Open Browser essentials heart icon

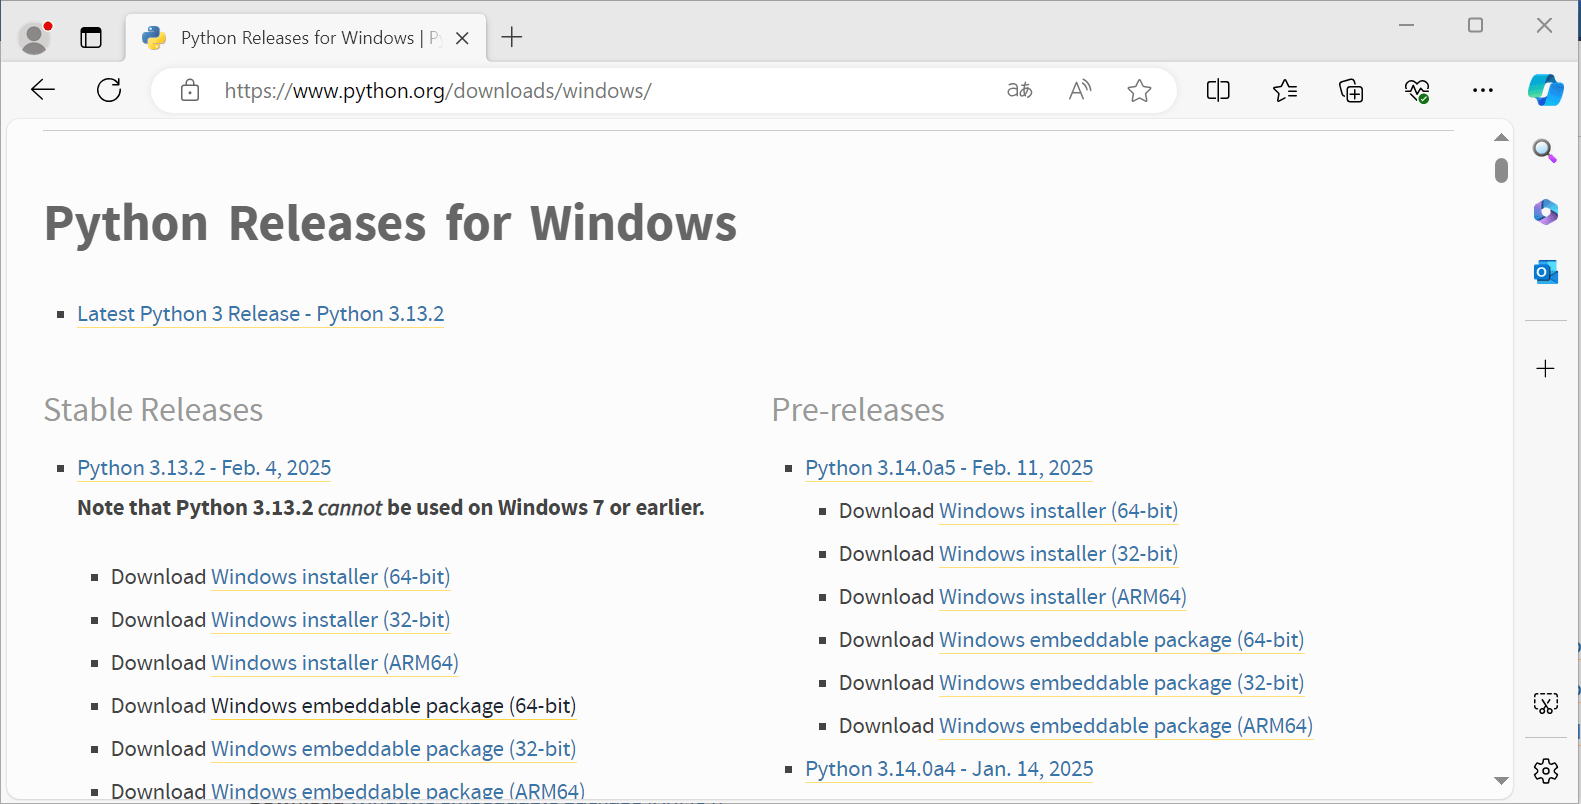coord(1417,90)
